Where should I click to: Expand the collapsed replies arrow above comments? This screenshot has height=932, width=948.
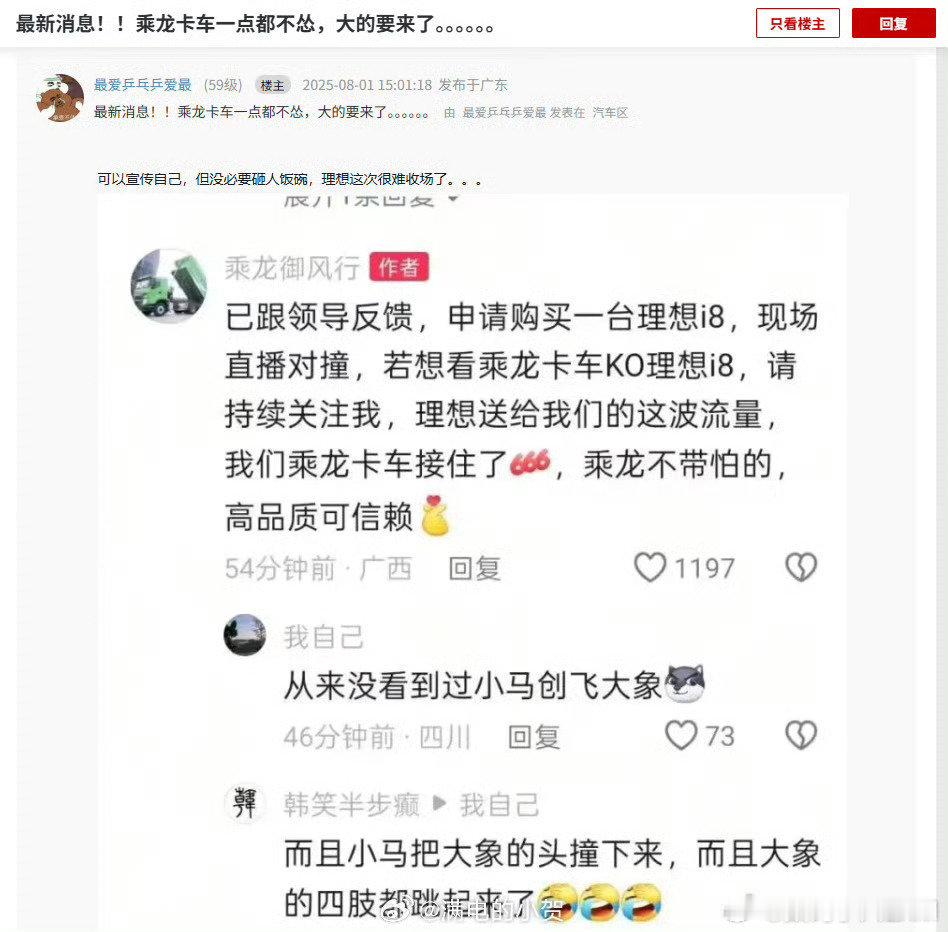[453, 199]
